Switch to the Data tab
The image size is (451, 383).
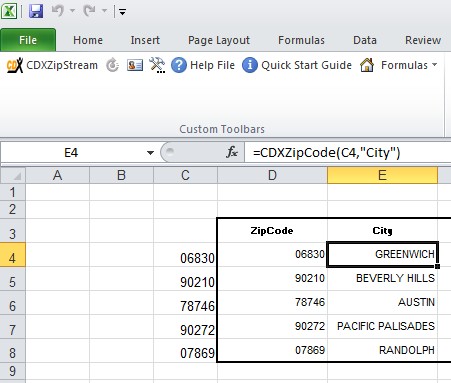(x=365, y=40)
